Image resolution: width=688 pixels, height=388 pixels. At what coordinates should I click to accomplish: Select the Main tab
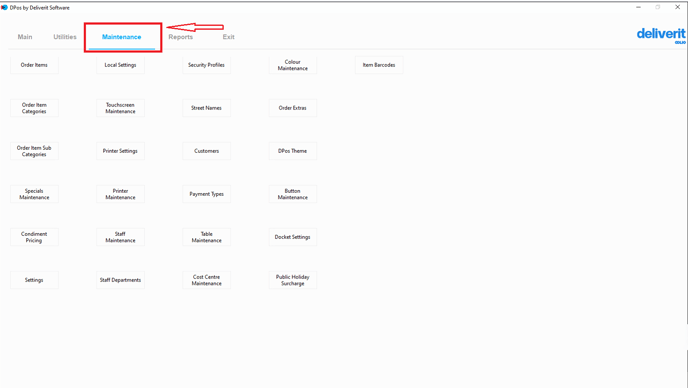click(x=25, y=37)
